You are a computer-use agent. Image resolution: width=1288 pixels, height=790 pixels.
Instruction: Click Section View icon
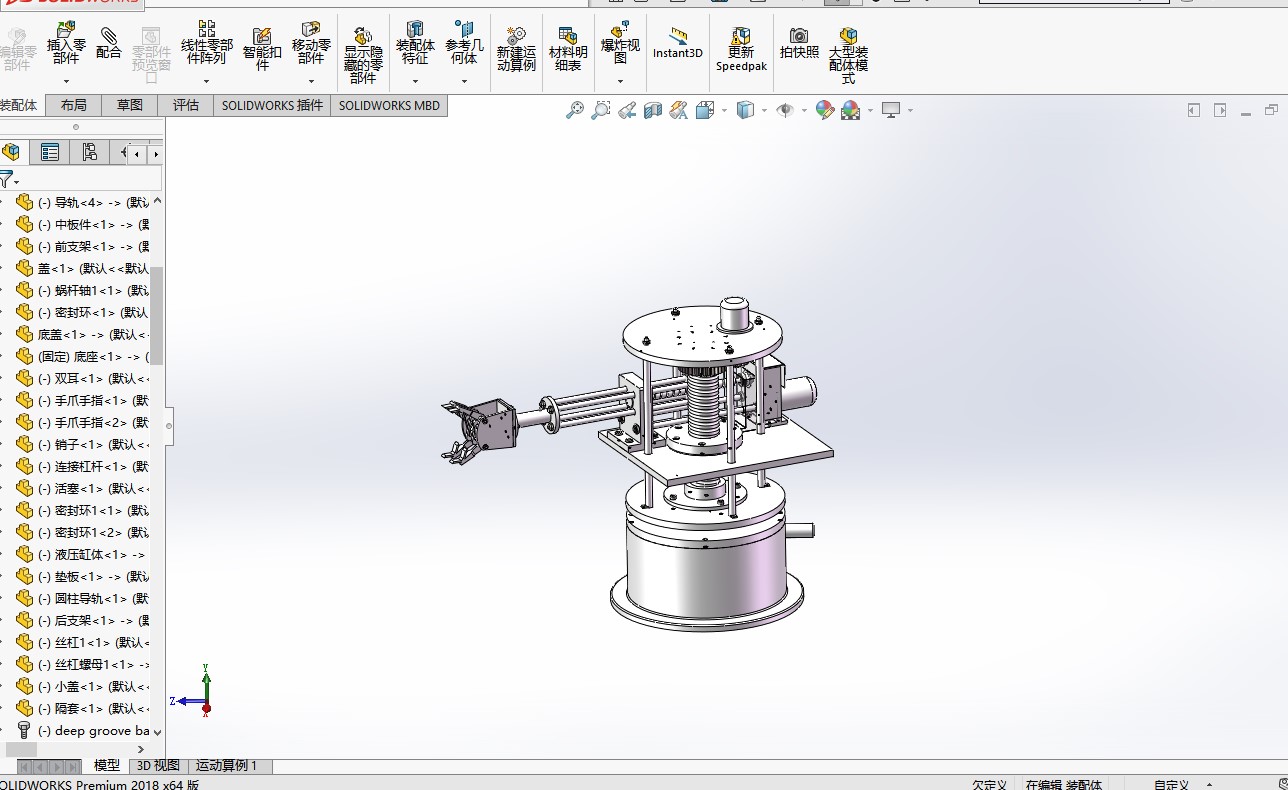click(653, 110)
